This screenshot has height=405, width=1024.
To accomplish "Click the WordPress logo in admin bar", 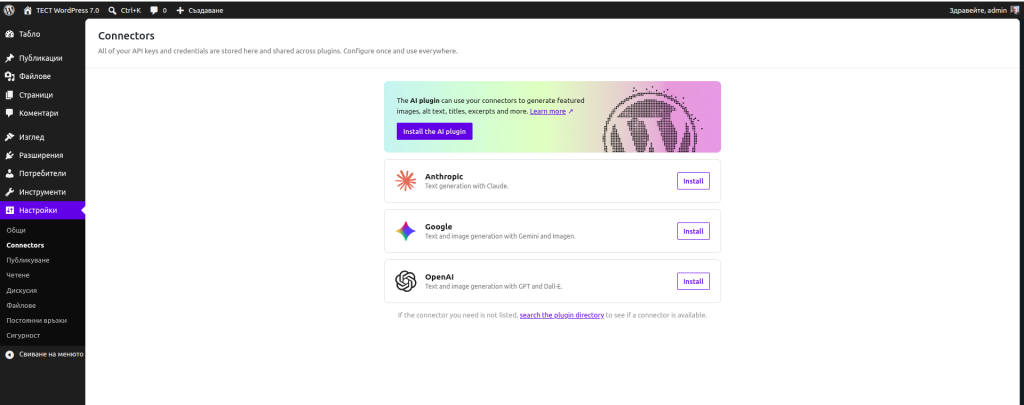I will [9, 9].
